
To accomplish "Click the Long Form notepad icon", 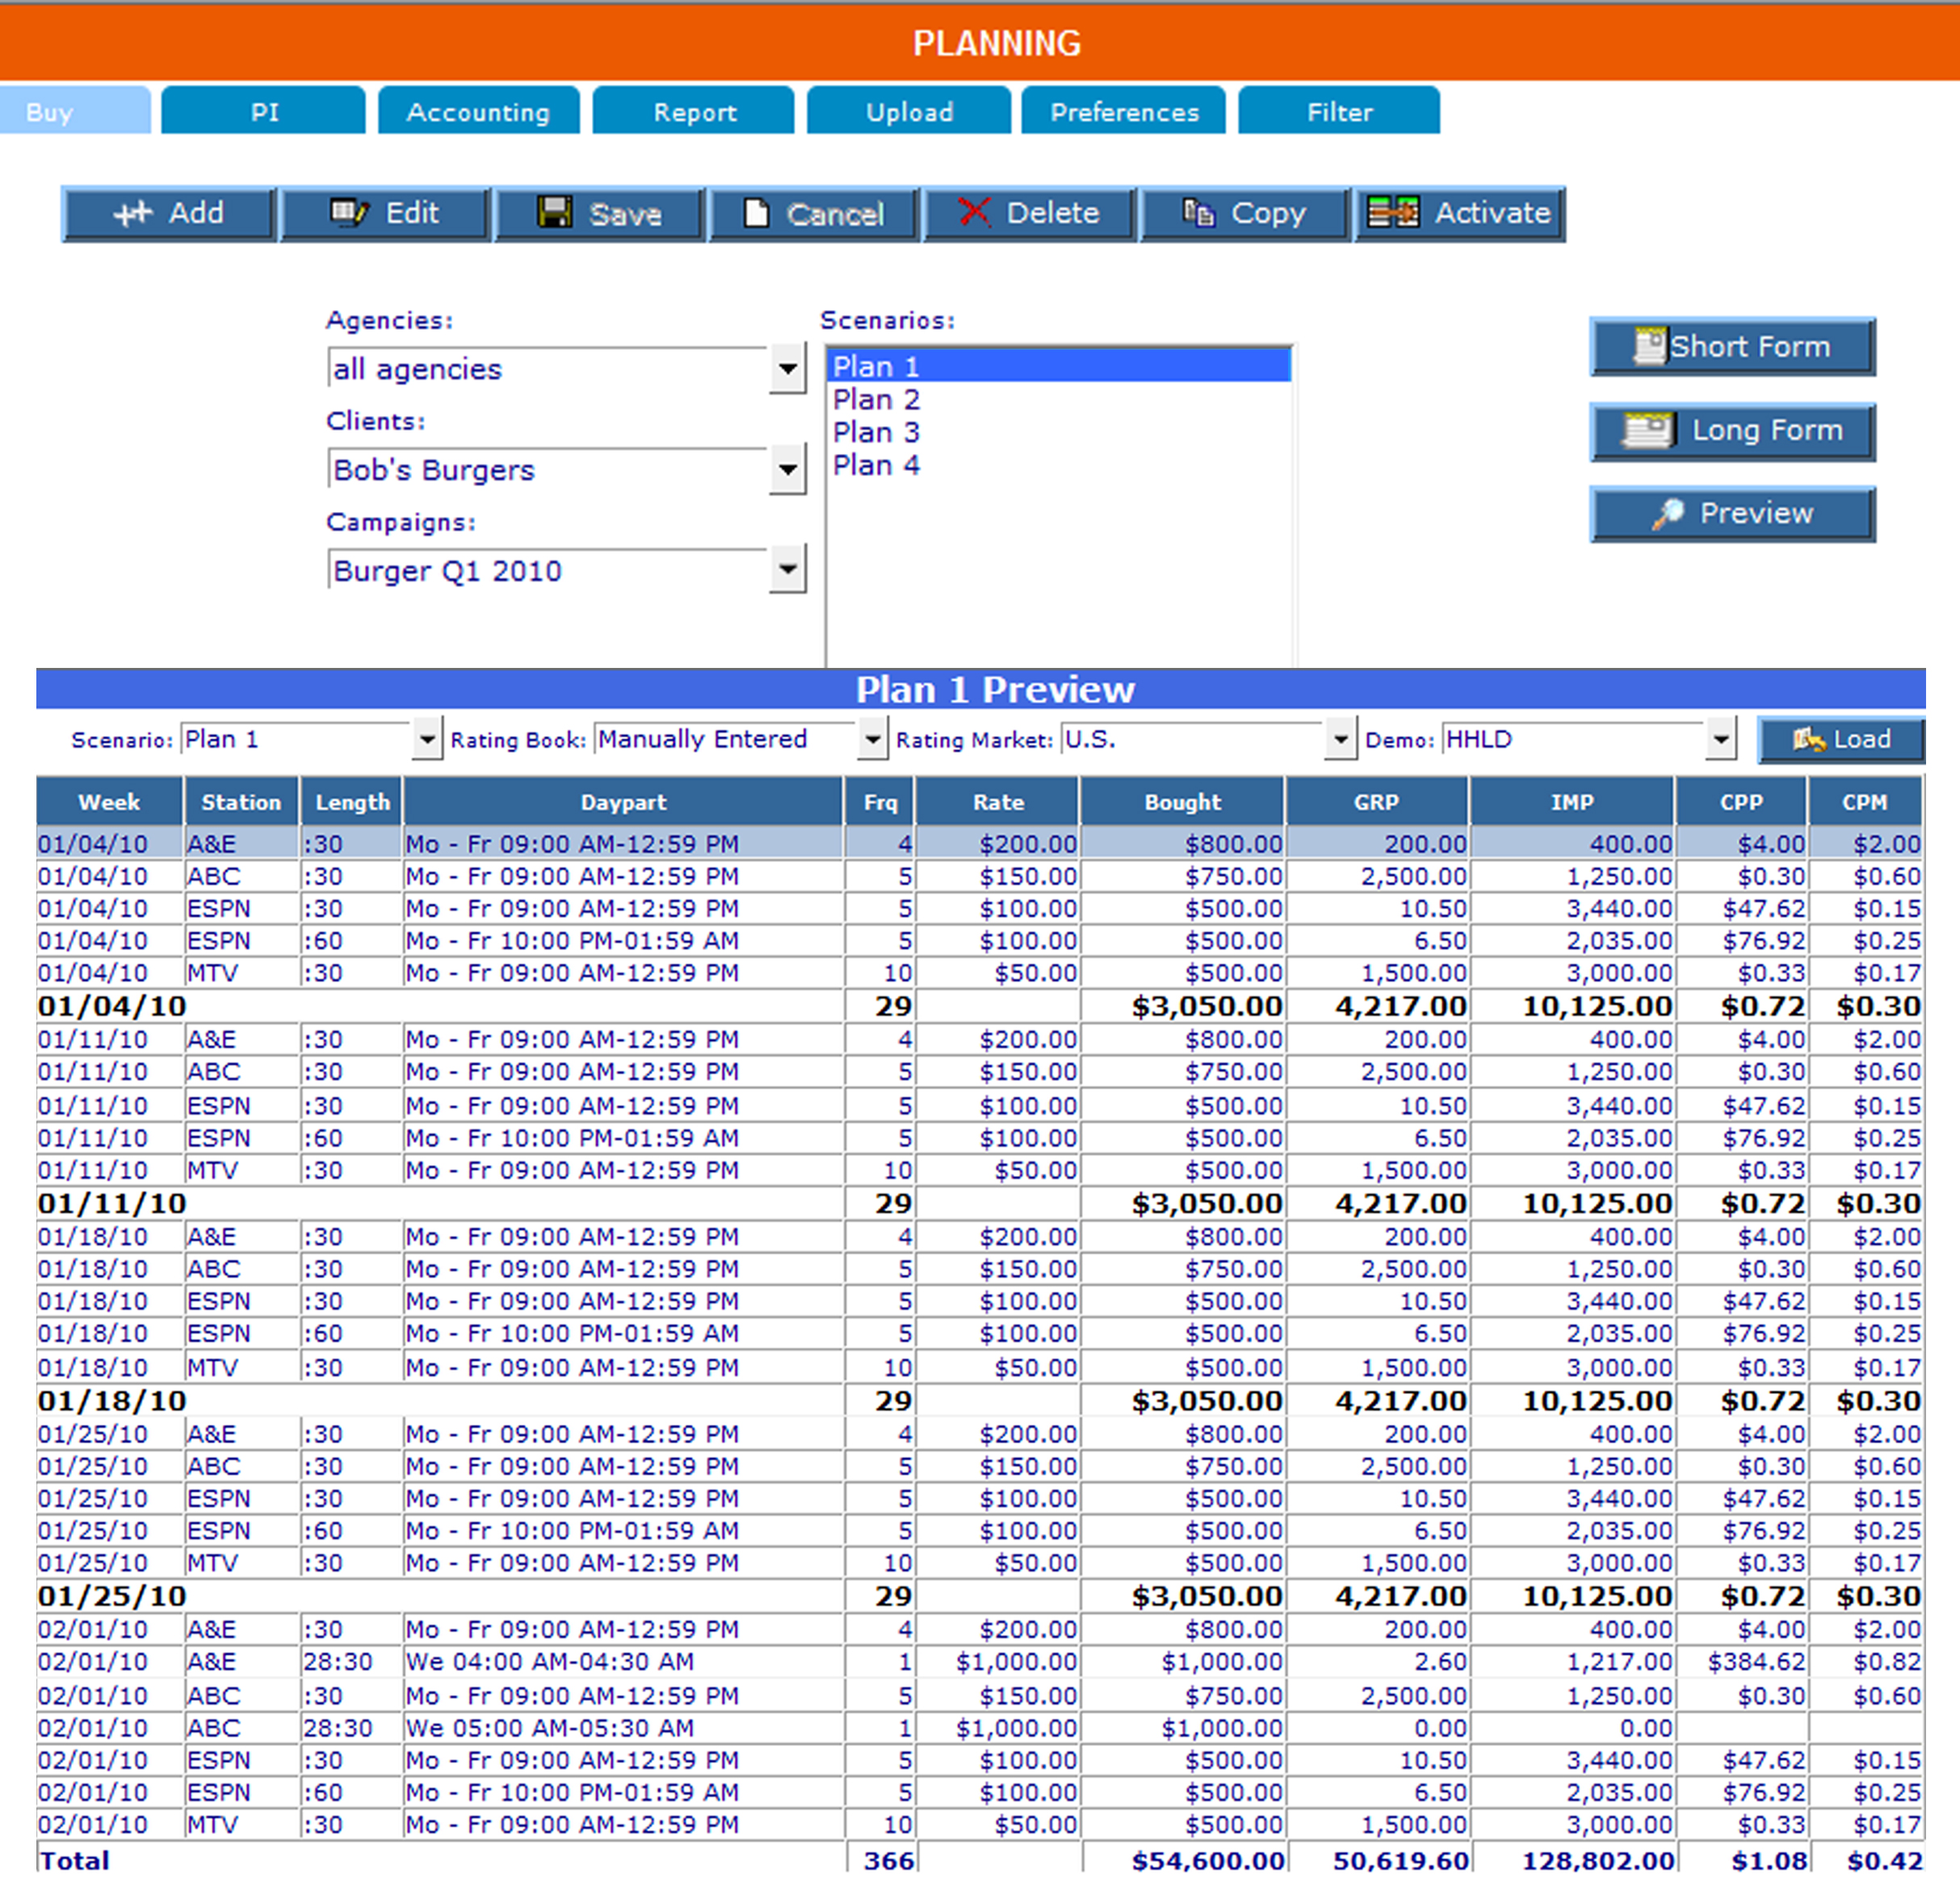I will coord(1648,431).
